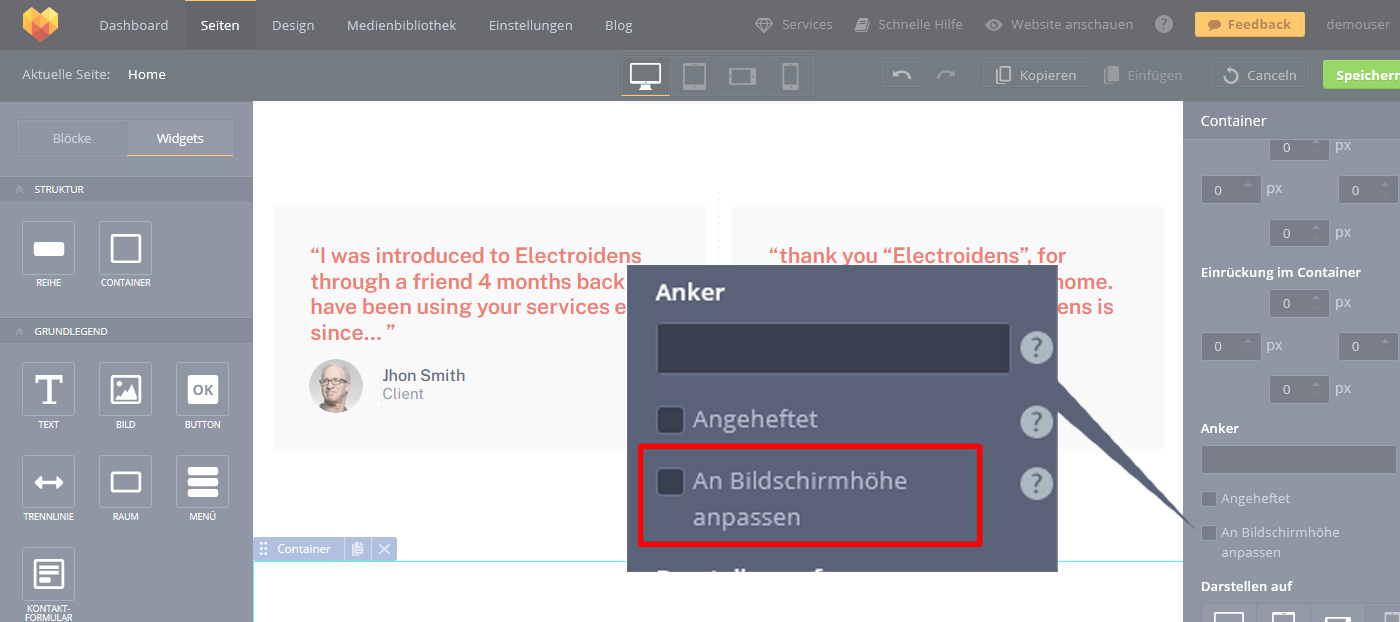1400x622 pixels.
Task: Enable the Angeheftet checkbox in right panel
Action: [1209, 499]
